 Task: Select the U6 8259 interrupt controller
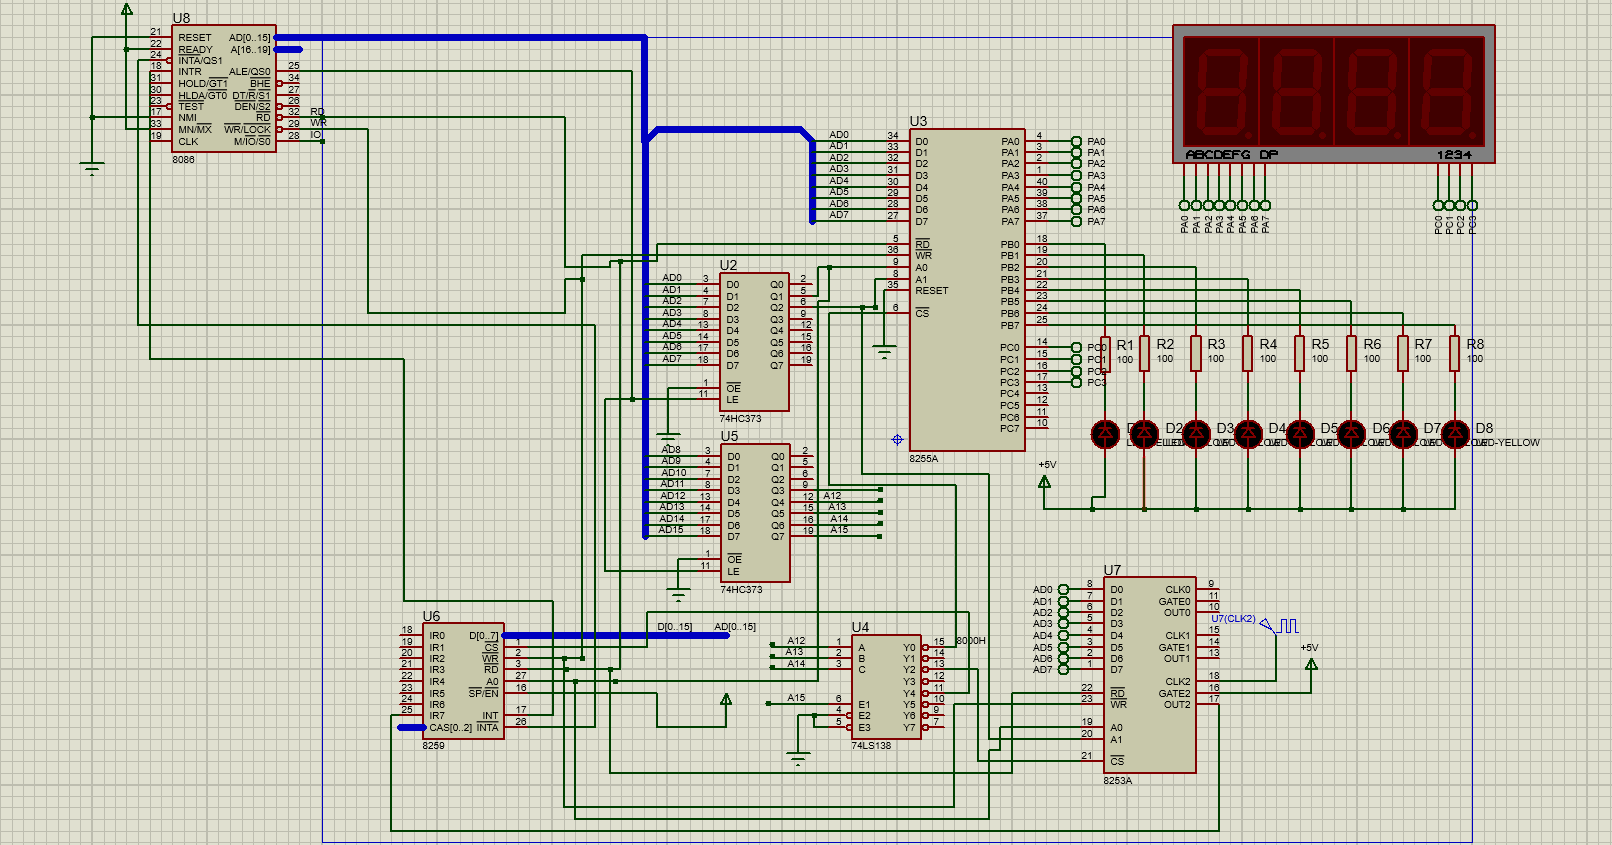[x=463, y=681]
